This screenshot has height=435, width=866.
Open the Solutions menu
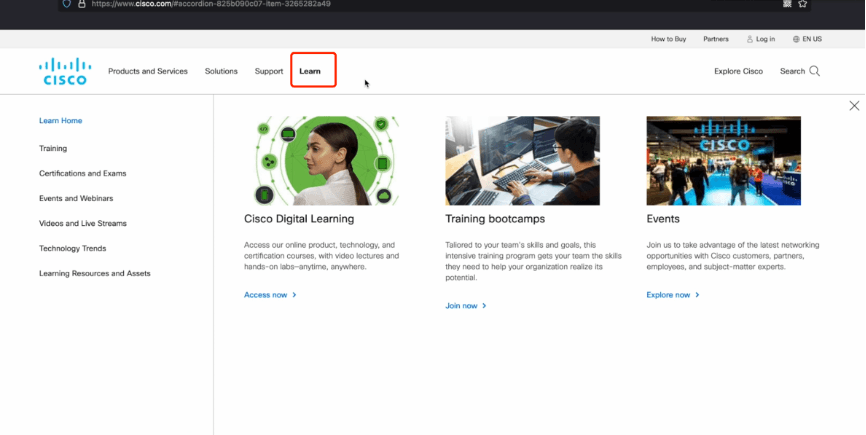point(221,71)
